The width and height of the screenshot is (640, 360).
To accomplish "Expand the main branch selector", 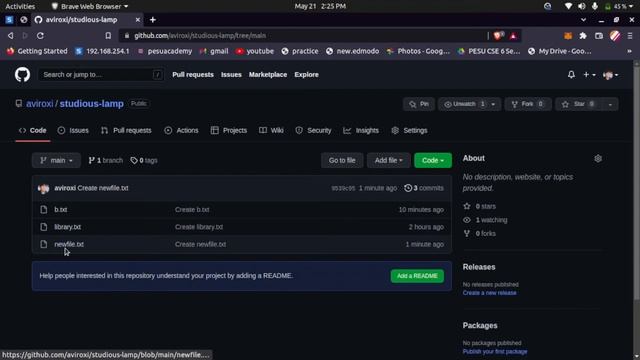I will [56, 160].
